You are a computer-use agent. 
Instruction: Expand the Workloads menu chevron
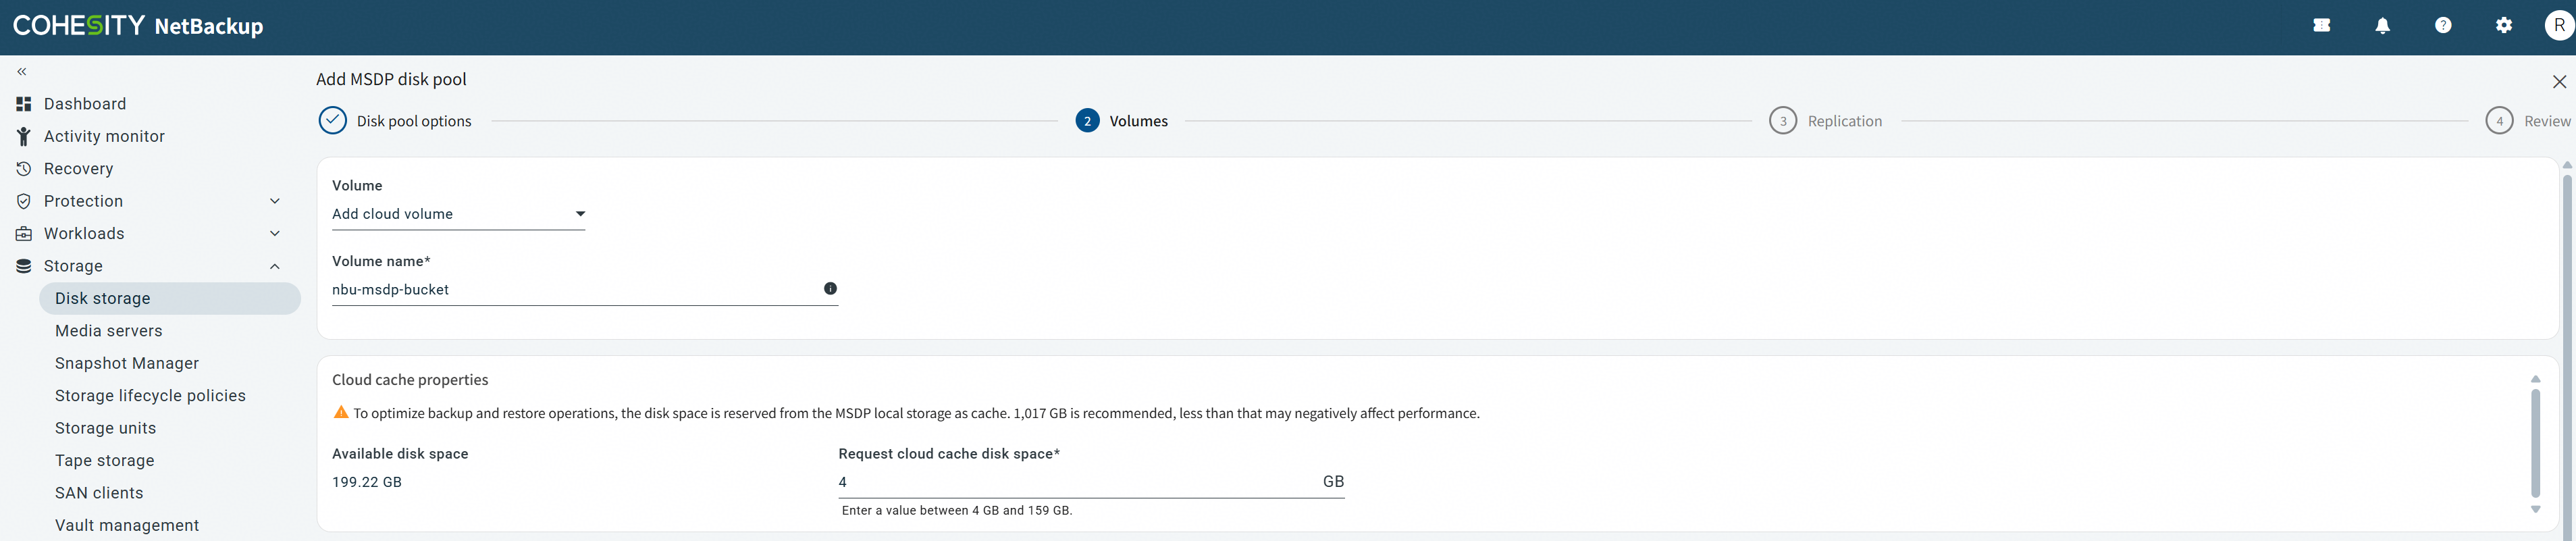click(275, 234)
